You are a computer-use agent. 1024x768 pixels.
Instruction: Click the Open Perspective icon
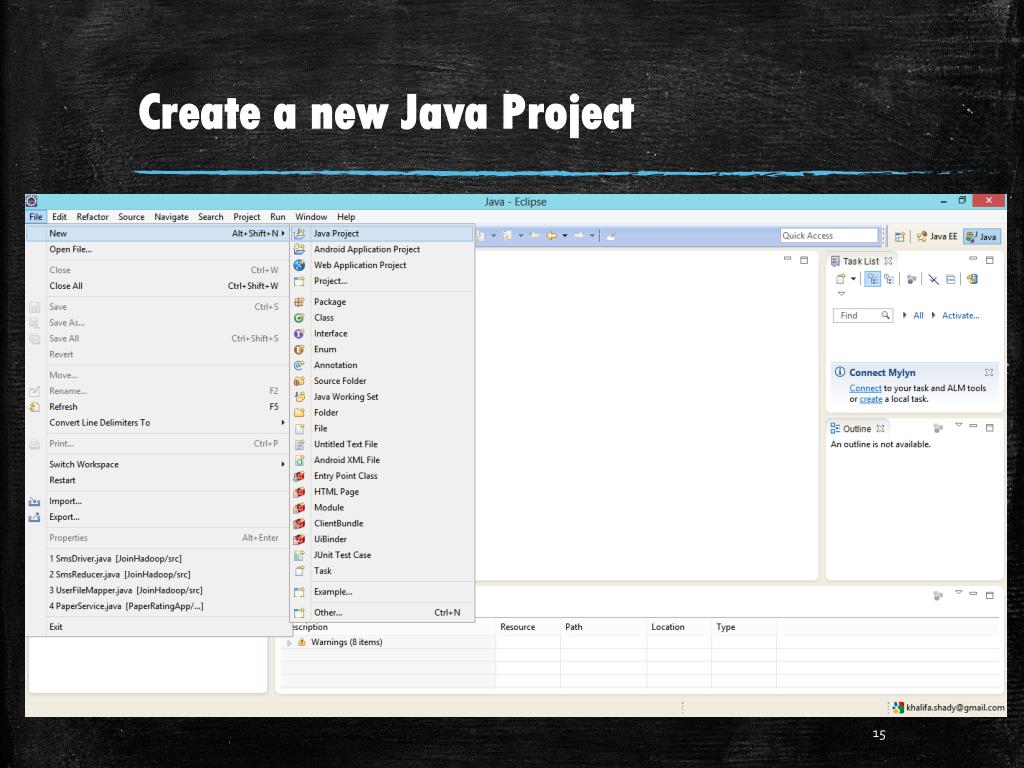point(900,237)
